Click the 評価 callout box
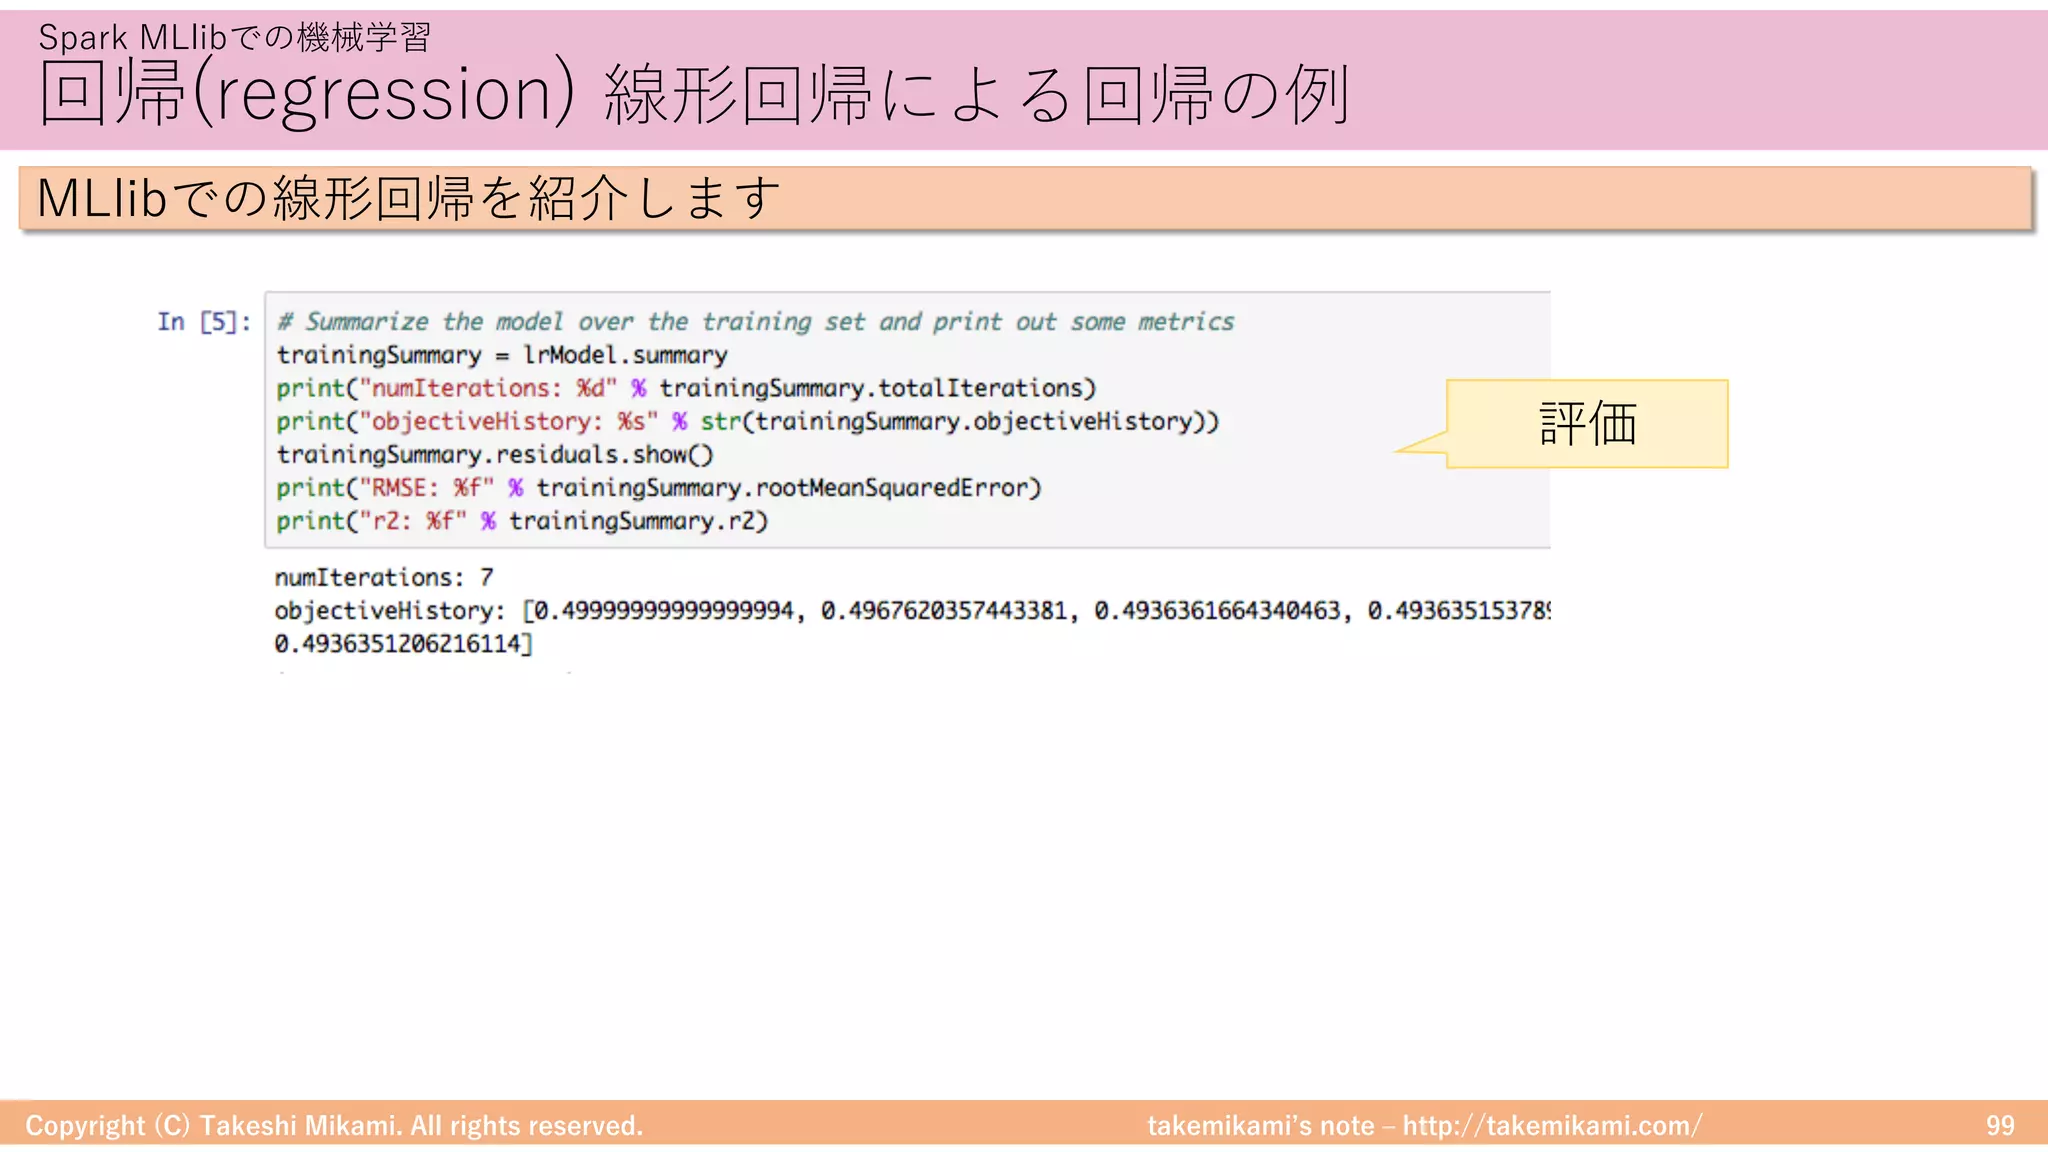The width and height of the screenshot is (2048, 1152). (x=1587, y=423)
